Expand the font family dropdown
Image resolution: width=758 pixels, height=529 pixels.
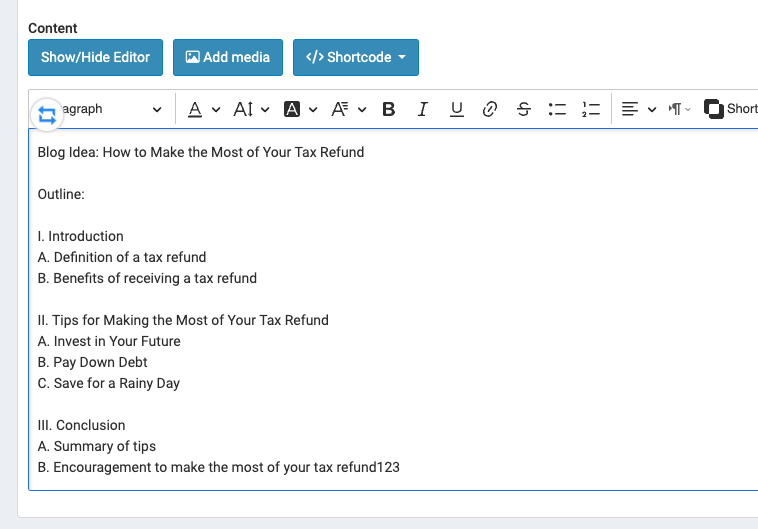tap(349, 109)
